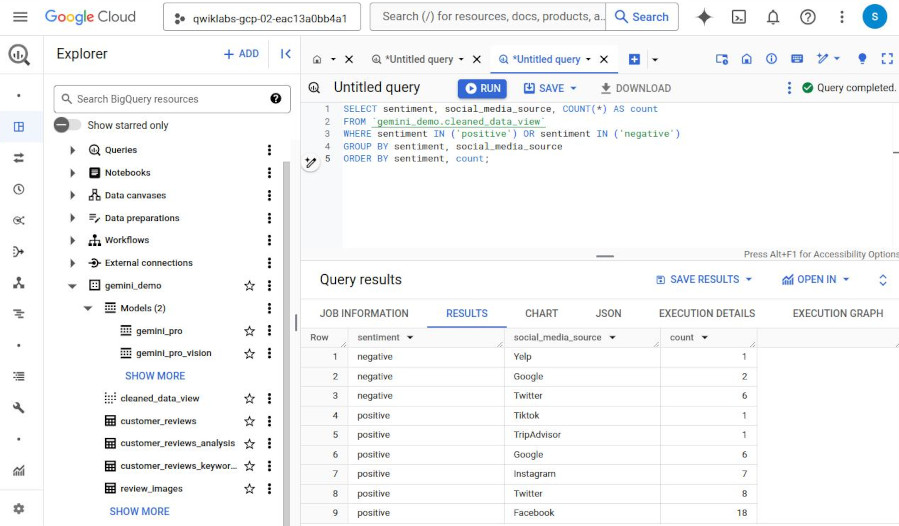Run the query with RUN button
This screenshot has height=526, width=899.
point(482,88)
